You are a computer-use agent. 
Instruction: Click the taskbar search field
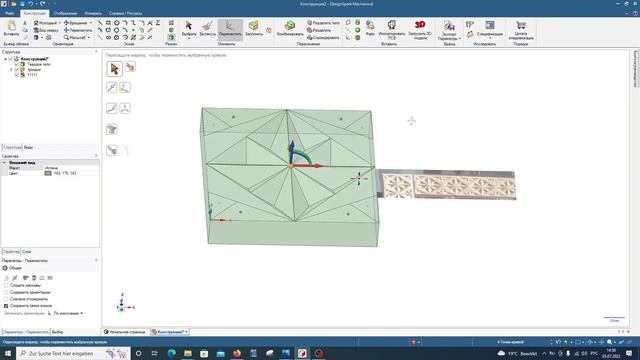tap(73, 353)
